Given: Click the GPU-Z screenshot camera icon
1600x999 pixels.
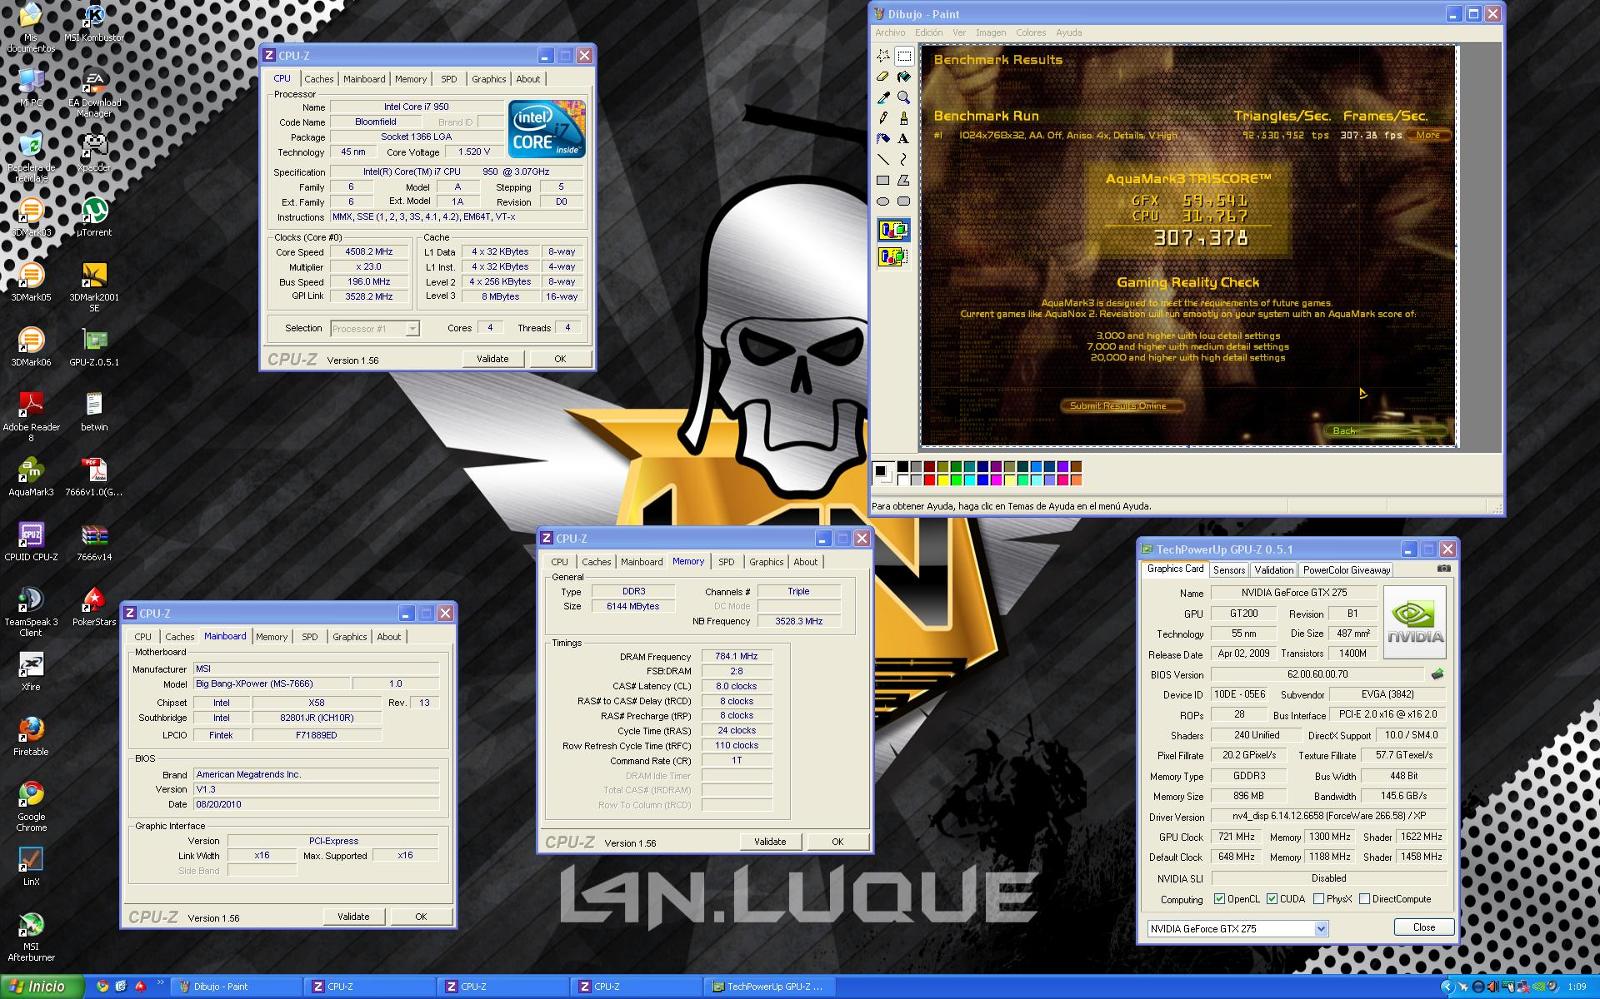Looking at the screenshot, I should [x=1443, y=569].
